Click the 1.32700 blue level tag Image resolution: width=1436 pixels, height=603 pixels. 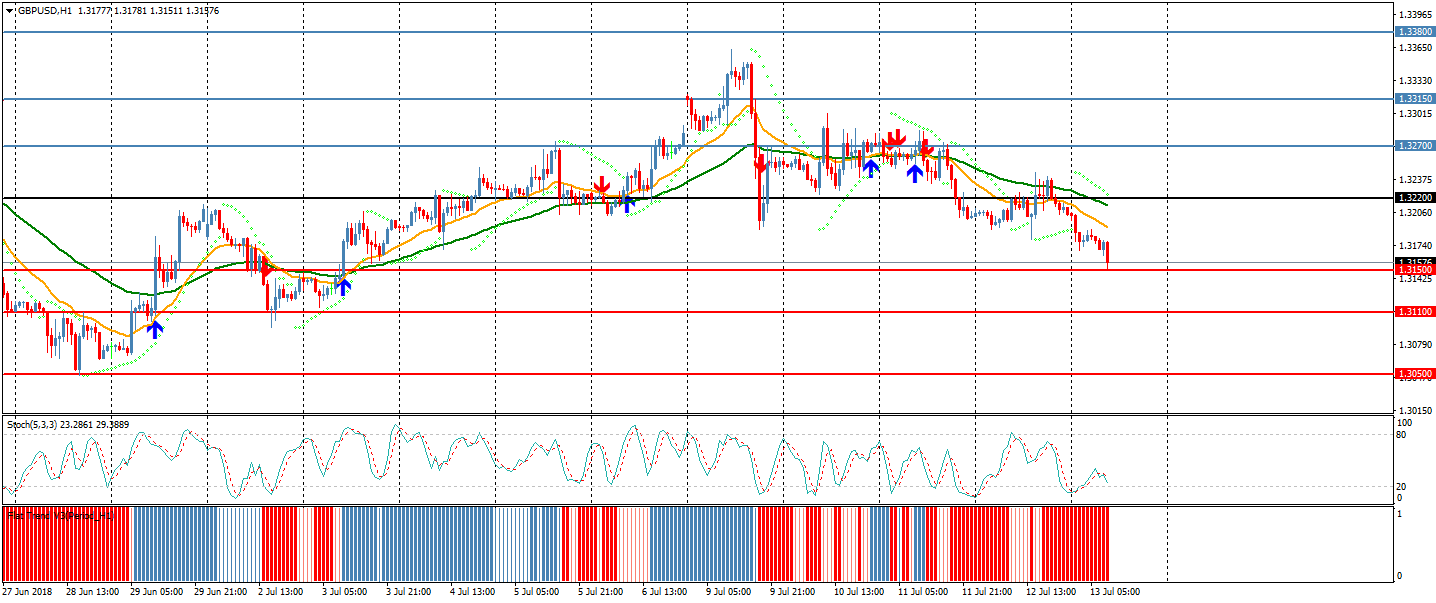pyautogui.click(x=1414, y=146)
